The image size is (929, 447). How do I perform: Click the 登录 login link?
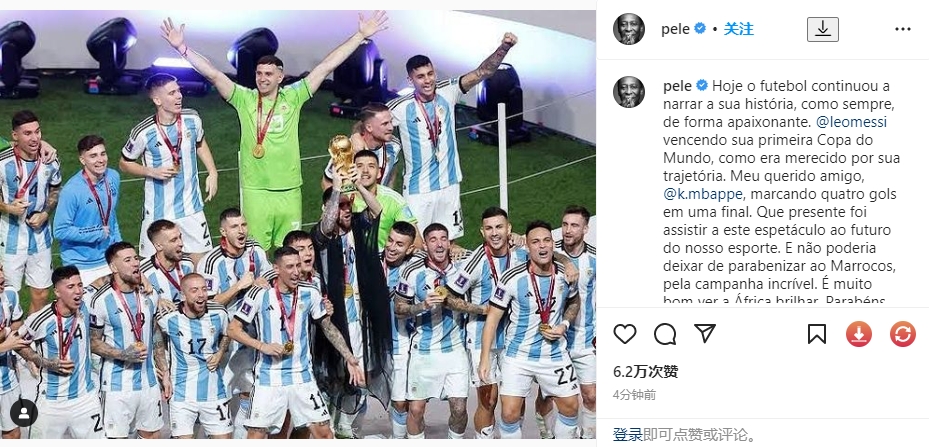coord(628,436)
